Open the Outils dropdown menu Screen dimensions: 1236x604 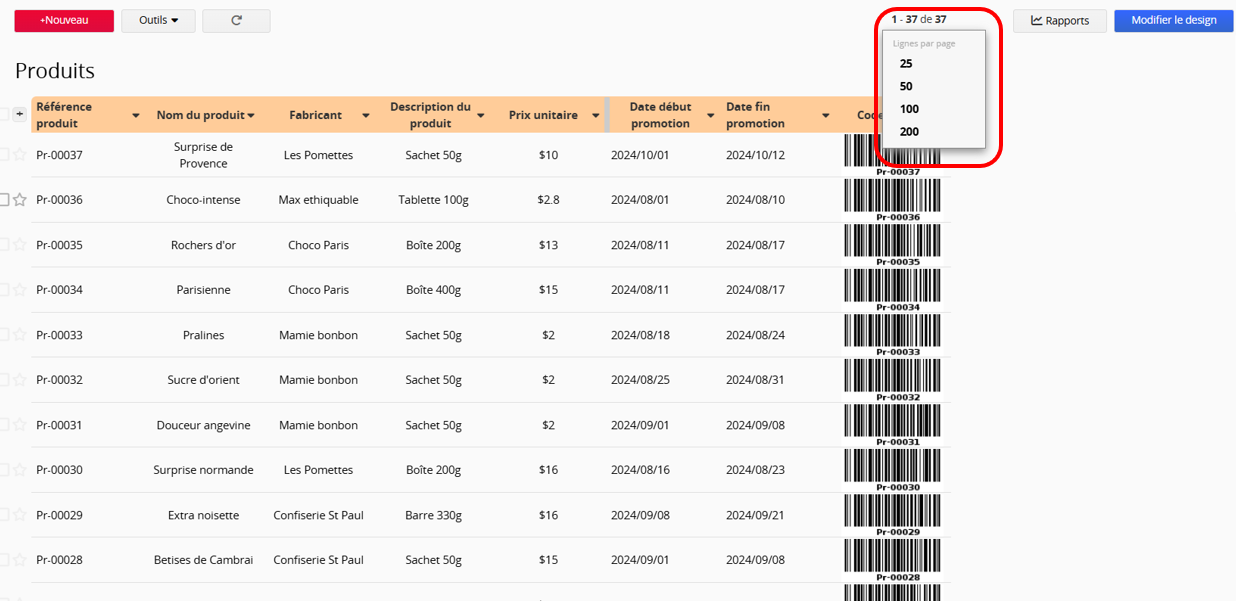click(158, 20)
